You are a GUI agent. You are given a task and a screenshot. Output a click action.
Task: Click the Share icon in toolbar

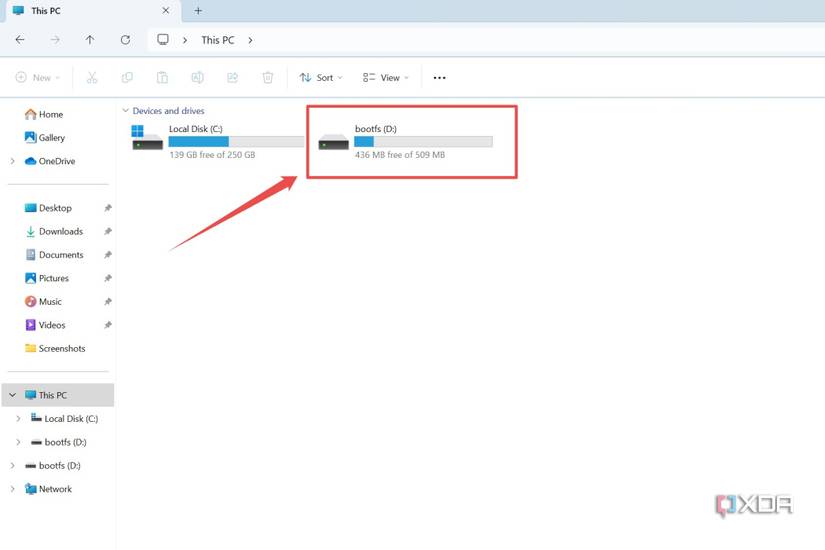coord(233,78)
